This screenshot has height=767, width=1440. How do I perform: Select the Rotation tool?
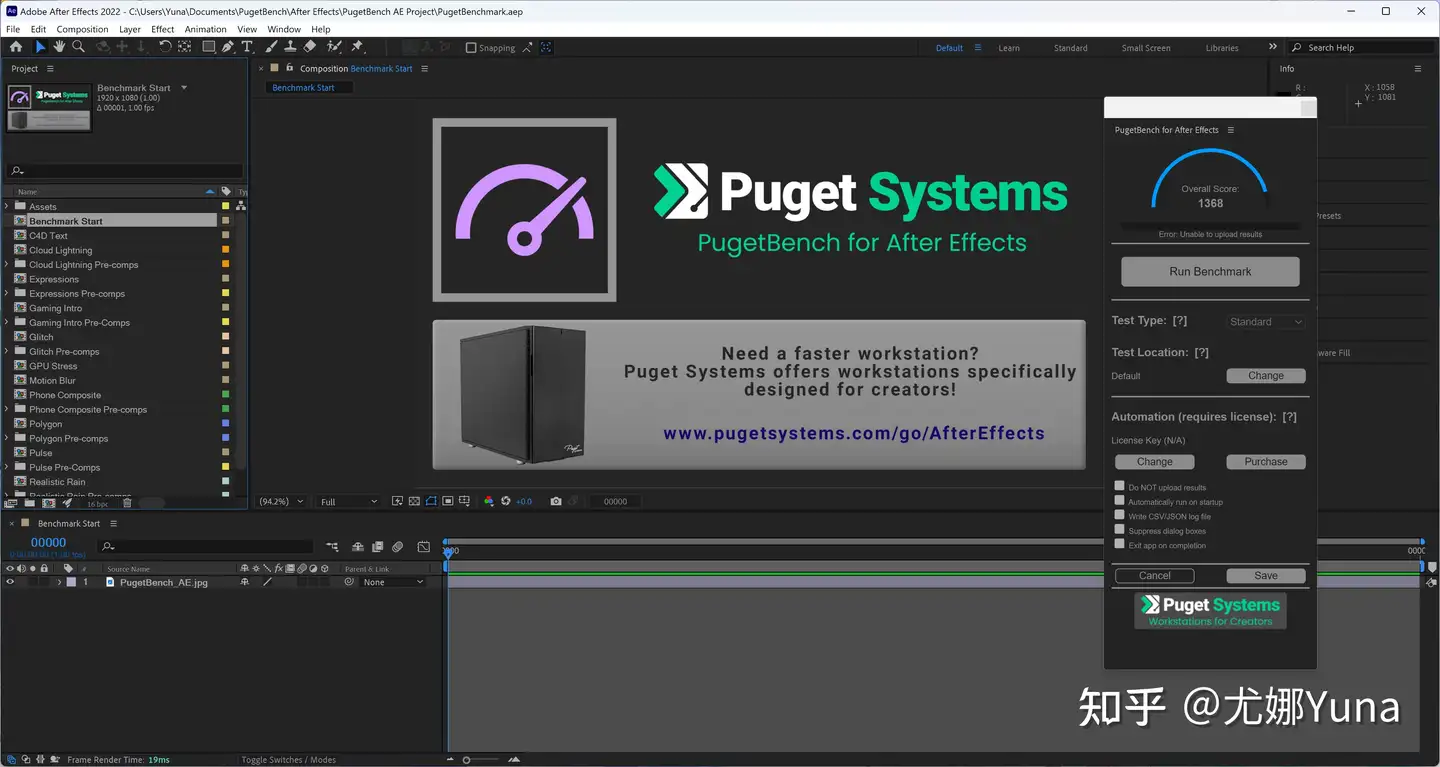(165, 47)
